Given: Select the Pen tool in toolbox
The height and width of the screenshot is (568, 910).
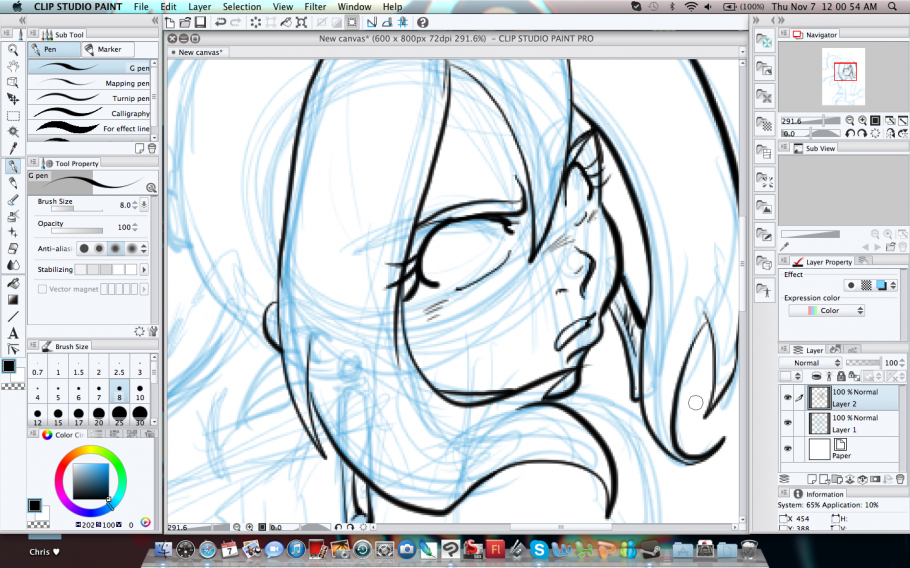Looking at the screenshot, I should (x=13, y=167).
